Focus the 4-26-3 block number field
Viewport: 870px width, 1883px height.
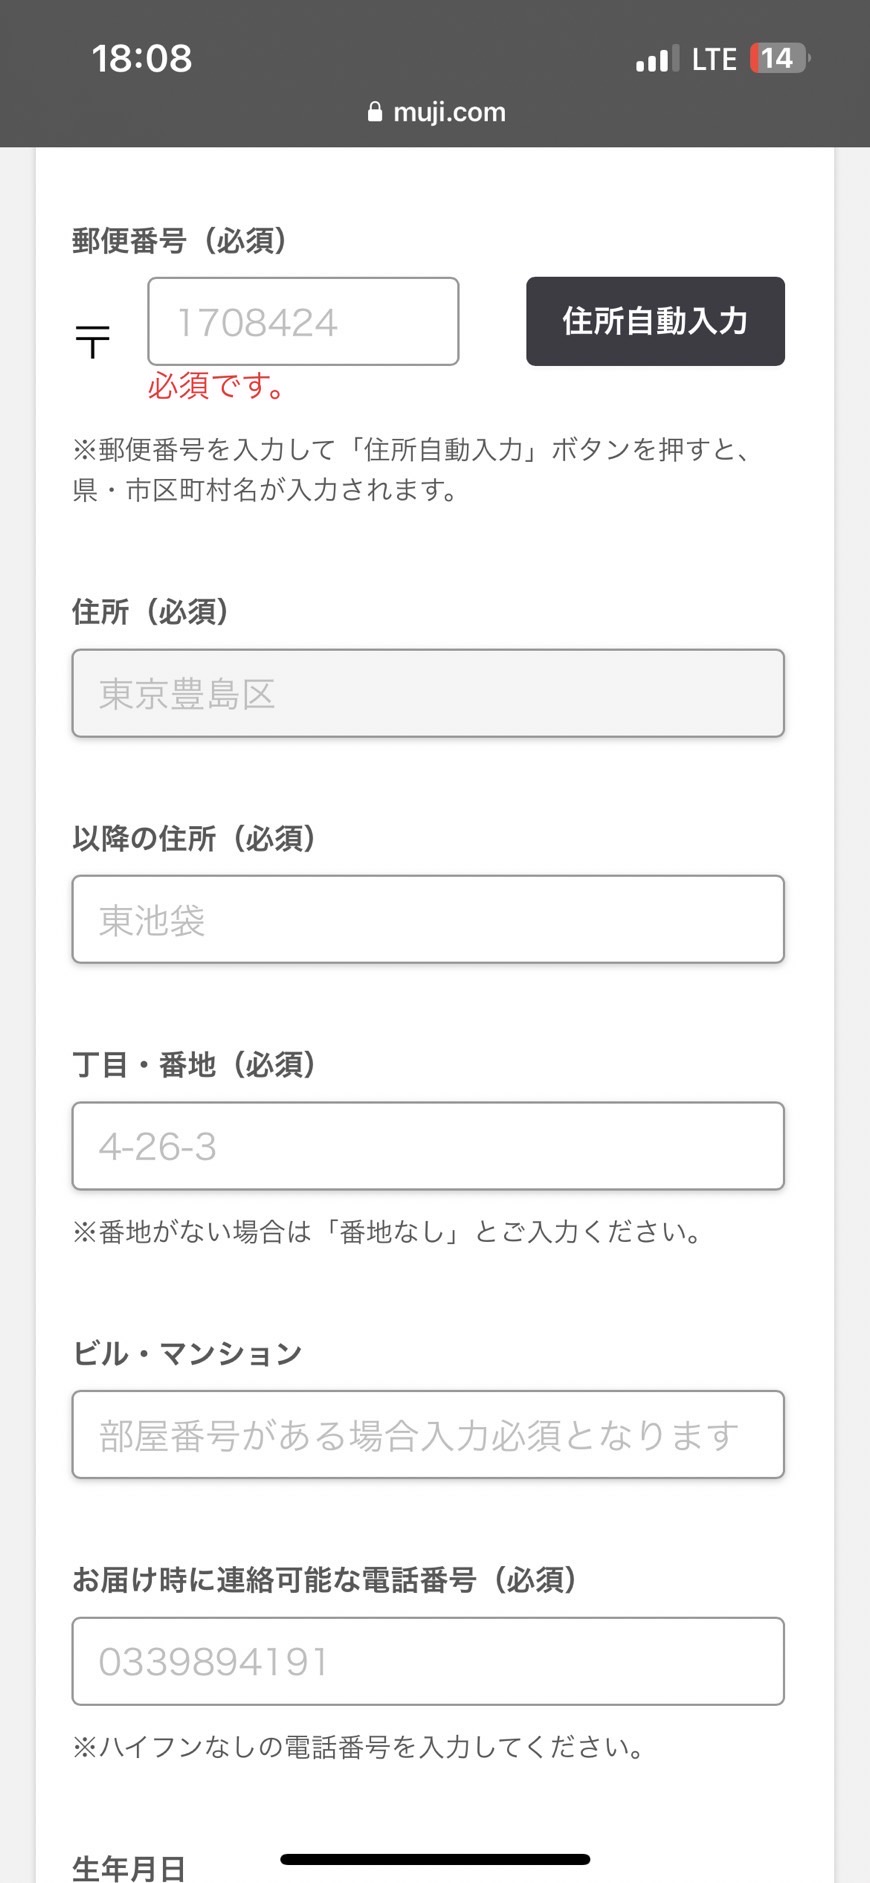click(x=428, y=1147)
